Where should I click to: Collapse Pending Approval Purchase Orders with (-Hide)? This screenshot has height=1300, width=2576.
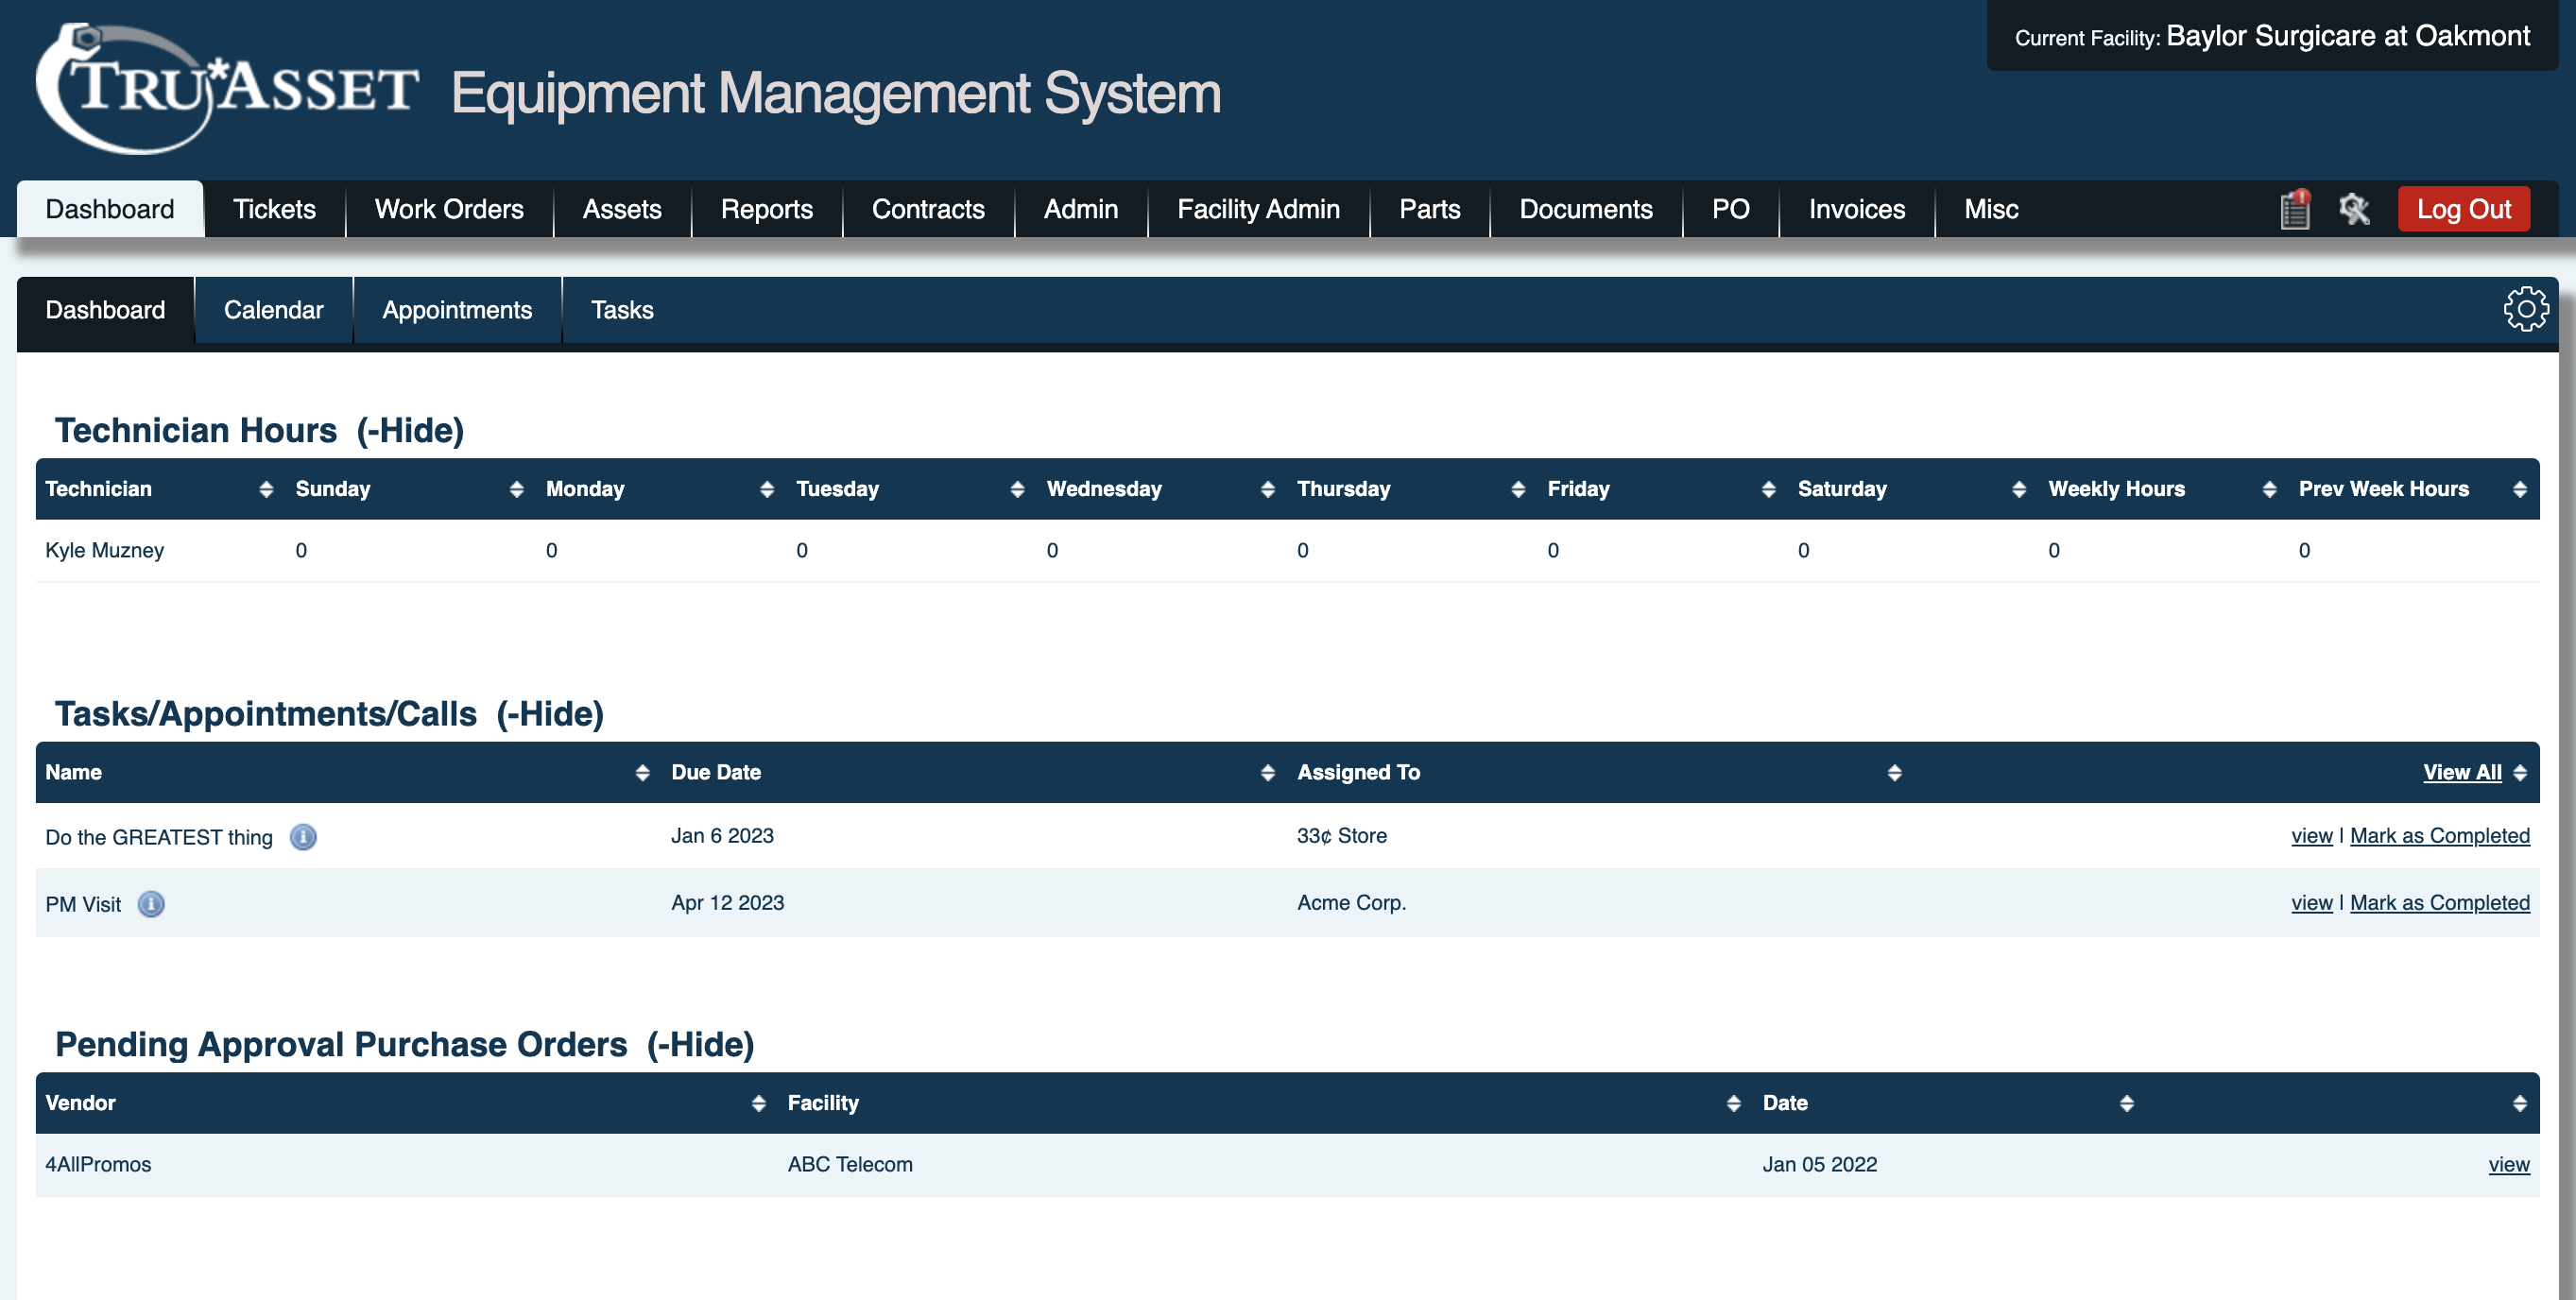coord(700,1045)
